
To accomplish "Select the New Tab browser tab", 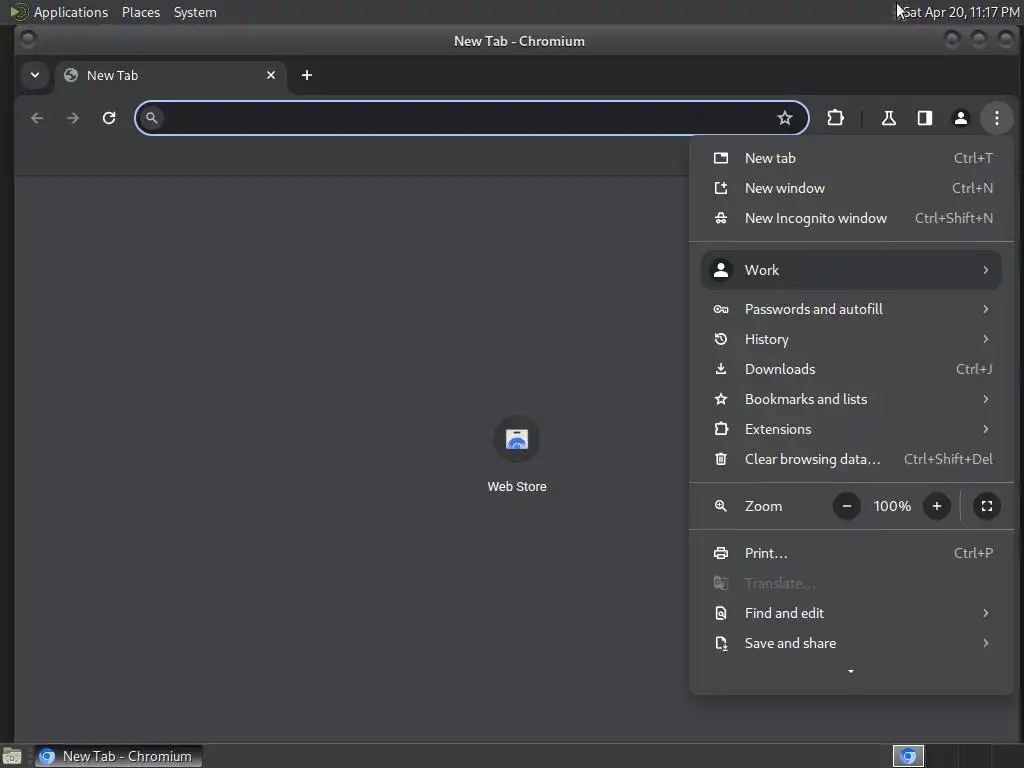I will [x=170, y=75].
